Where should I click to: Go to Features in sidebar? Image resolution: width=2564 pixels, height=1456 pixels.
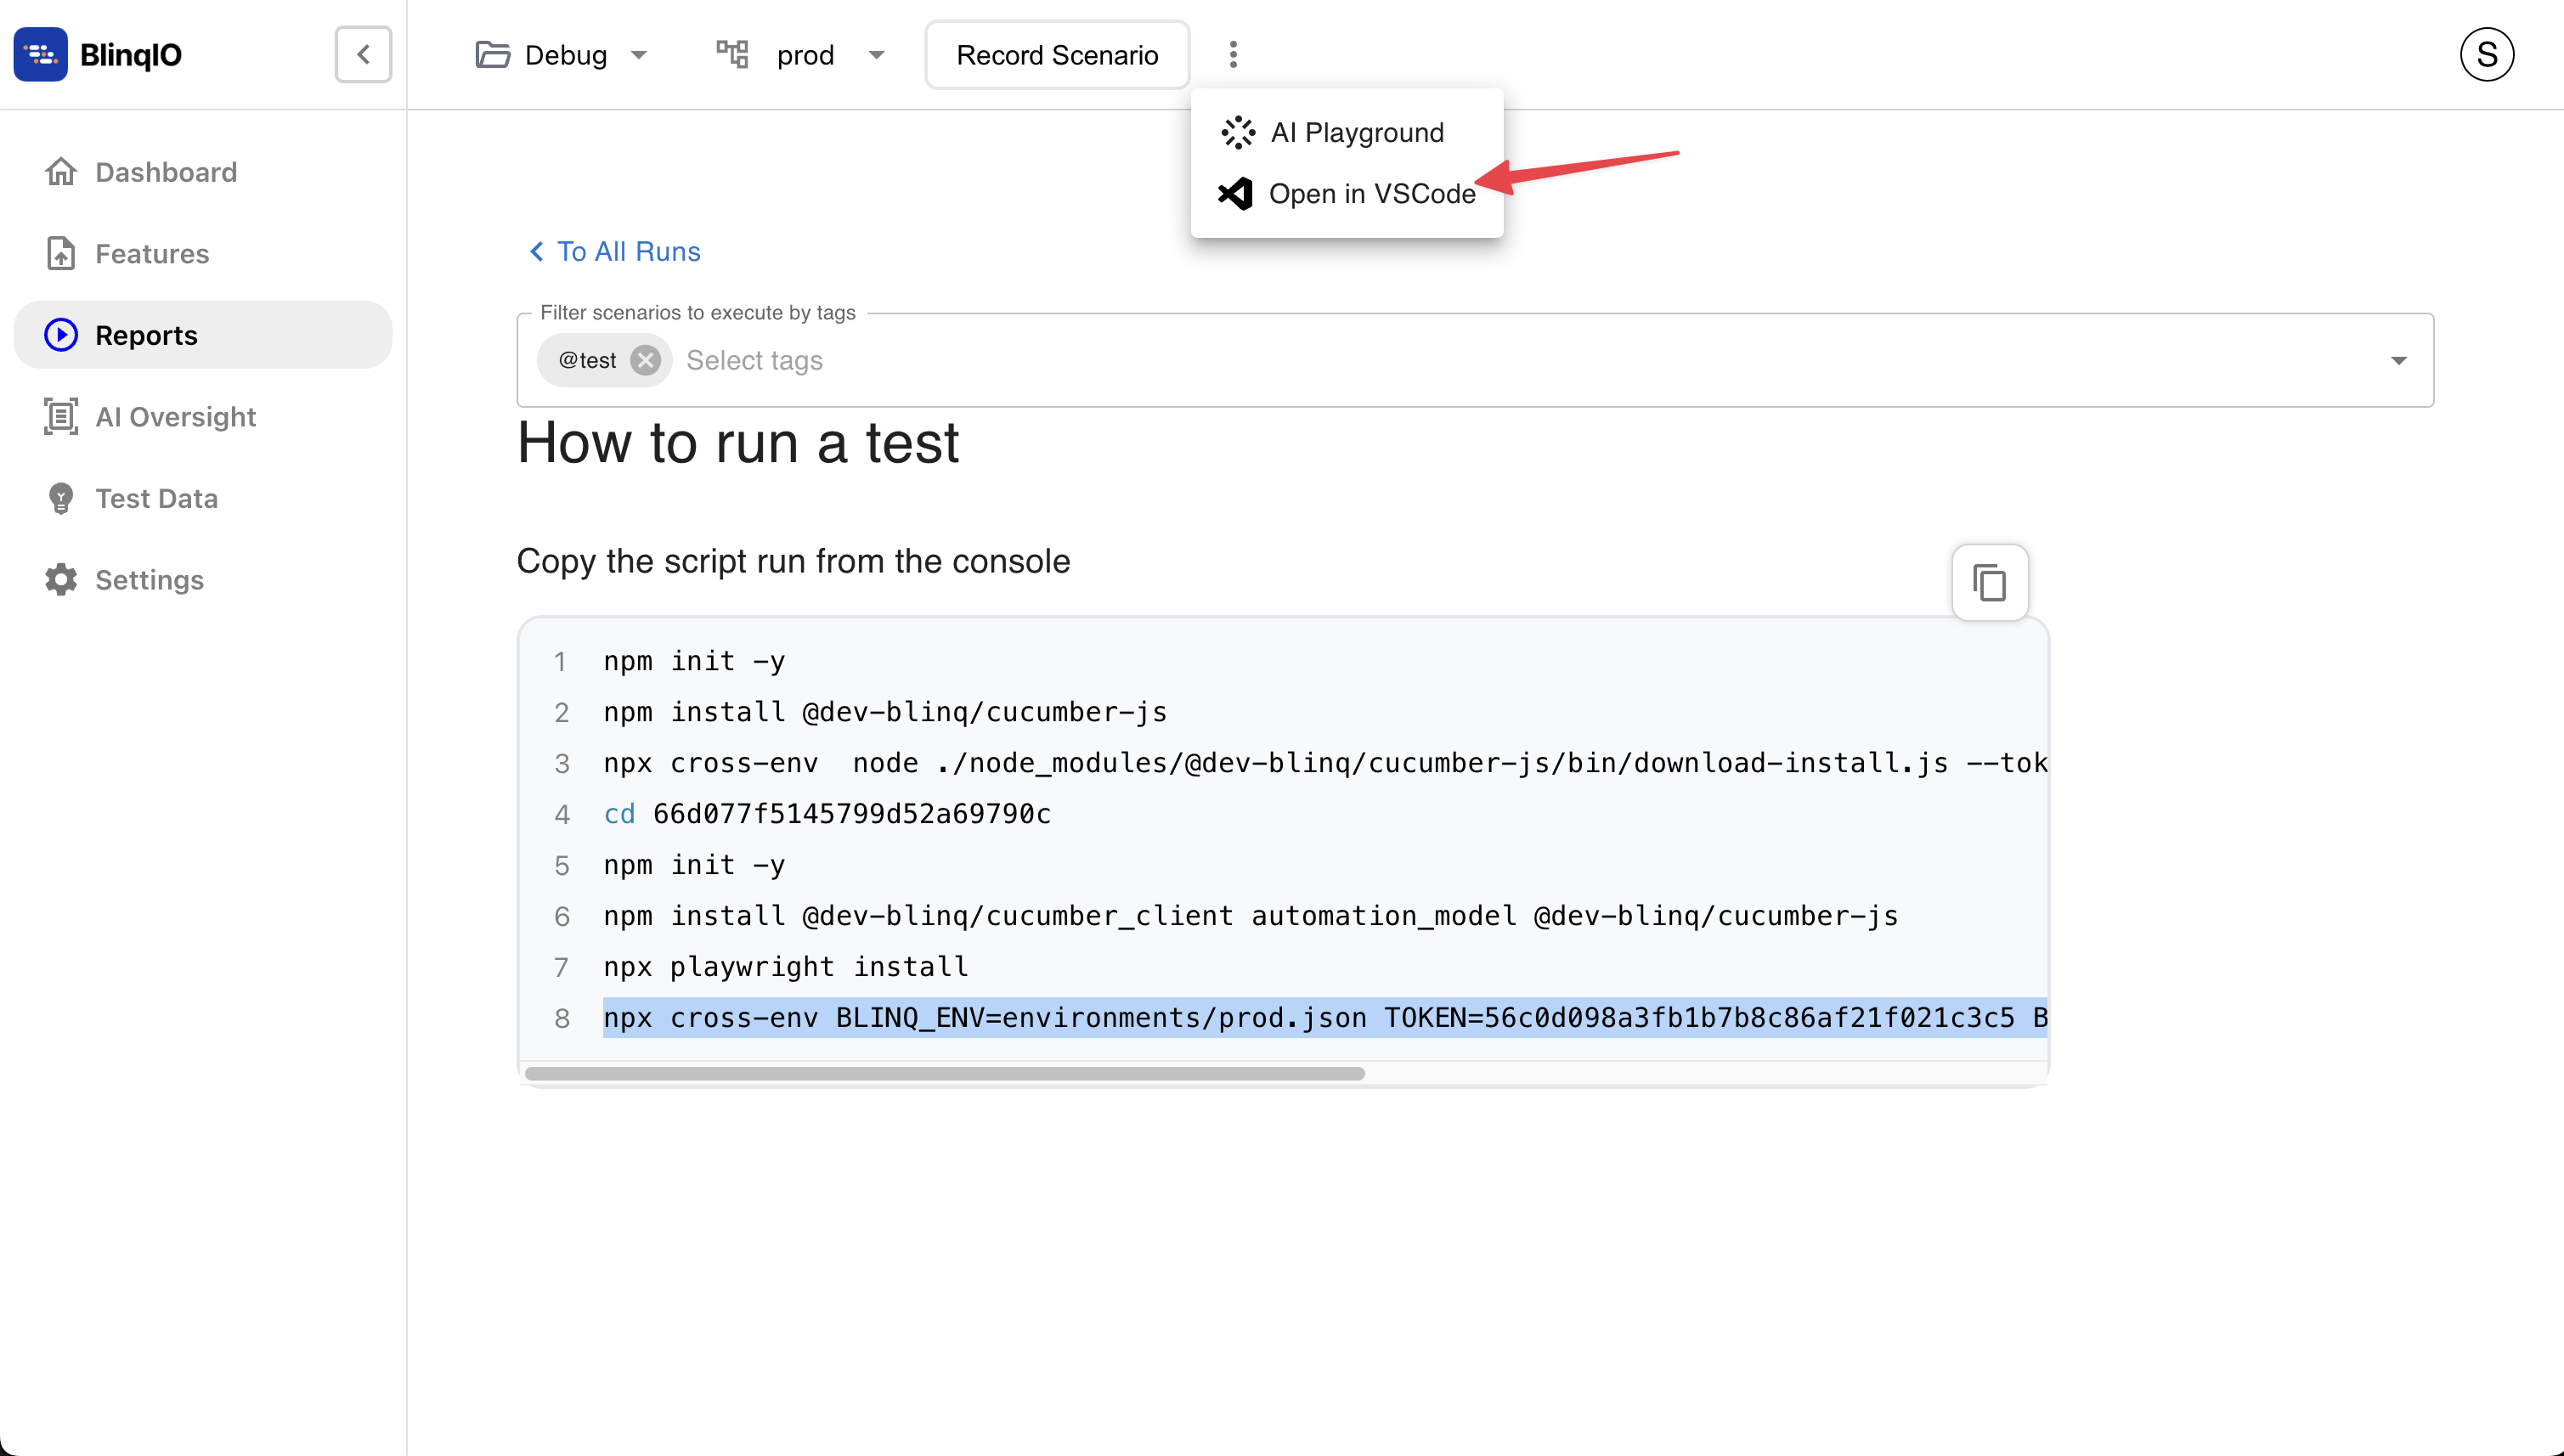pyautogui.click(x=202, y=253)
